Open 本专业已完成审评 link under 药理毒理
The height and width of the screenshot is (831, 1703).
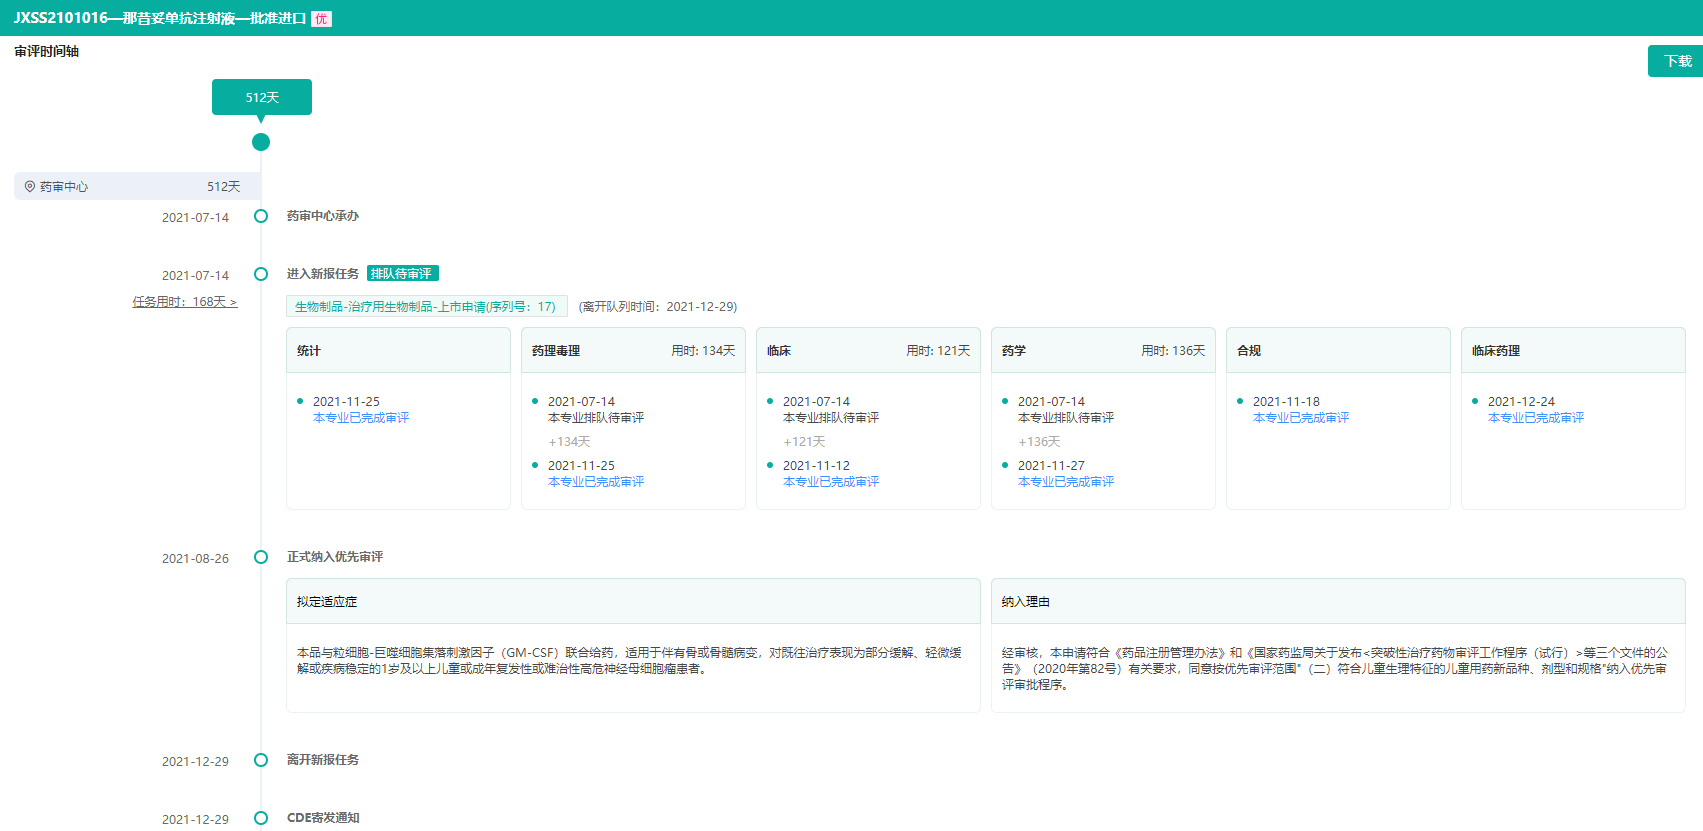click(x=596, y=482)
